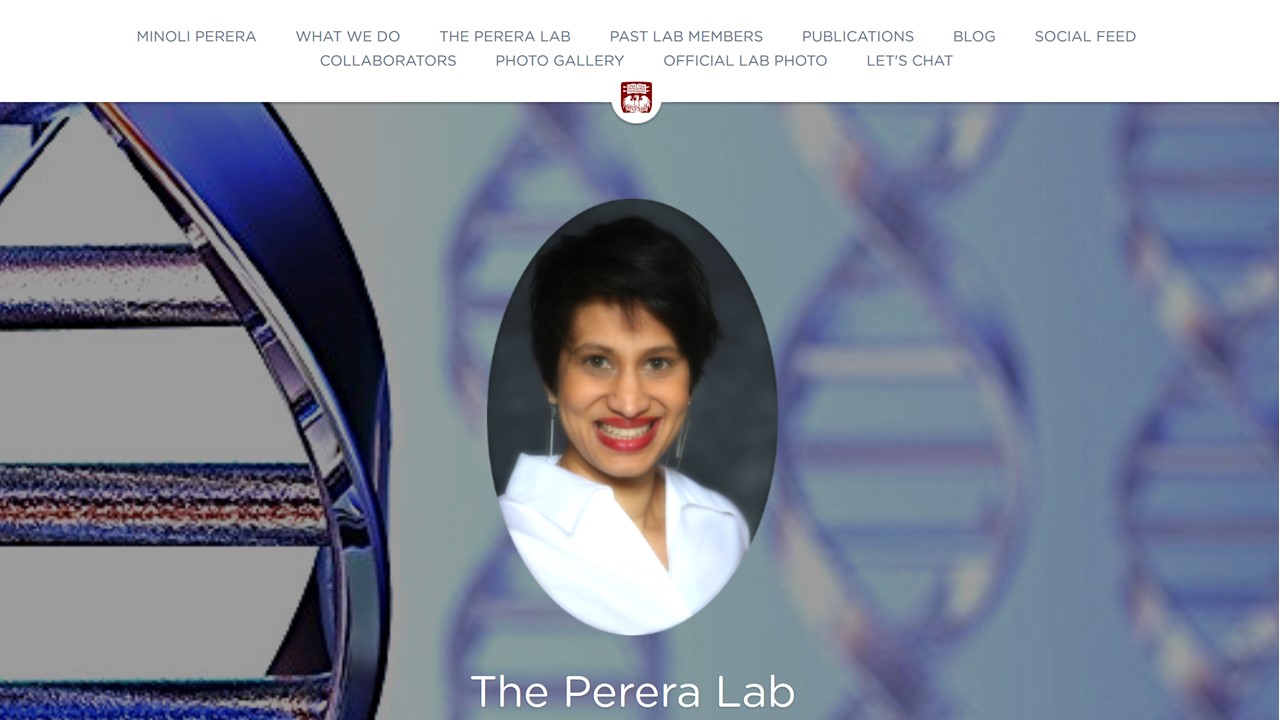This screenshot has width=1280, height=720.
Task: Click the crest logo badge below navigation
Action: point(636,99)
